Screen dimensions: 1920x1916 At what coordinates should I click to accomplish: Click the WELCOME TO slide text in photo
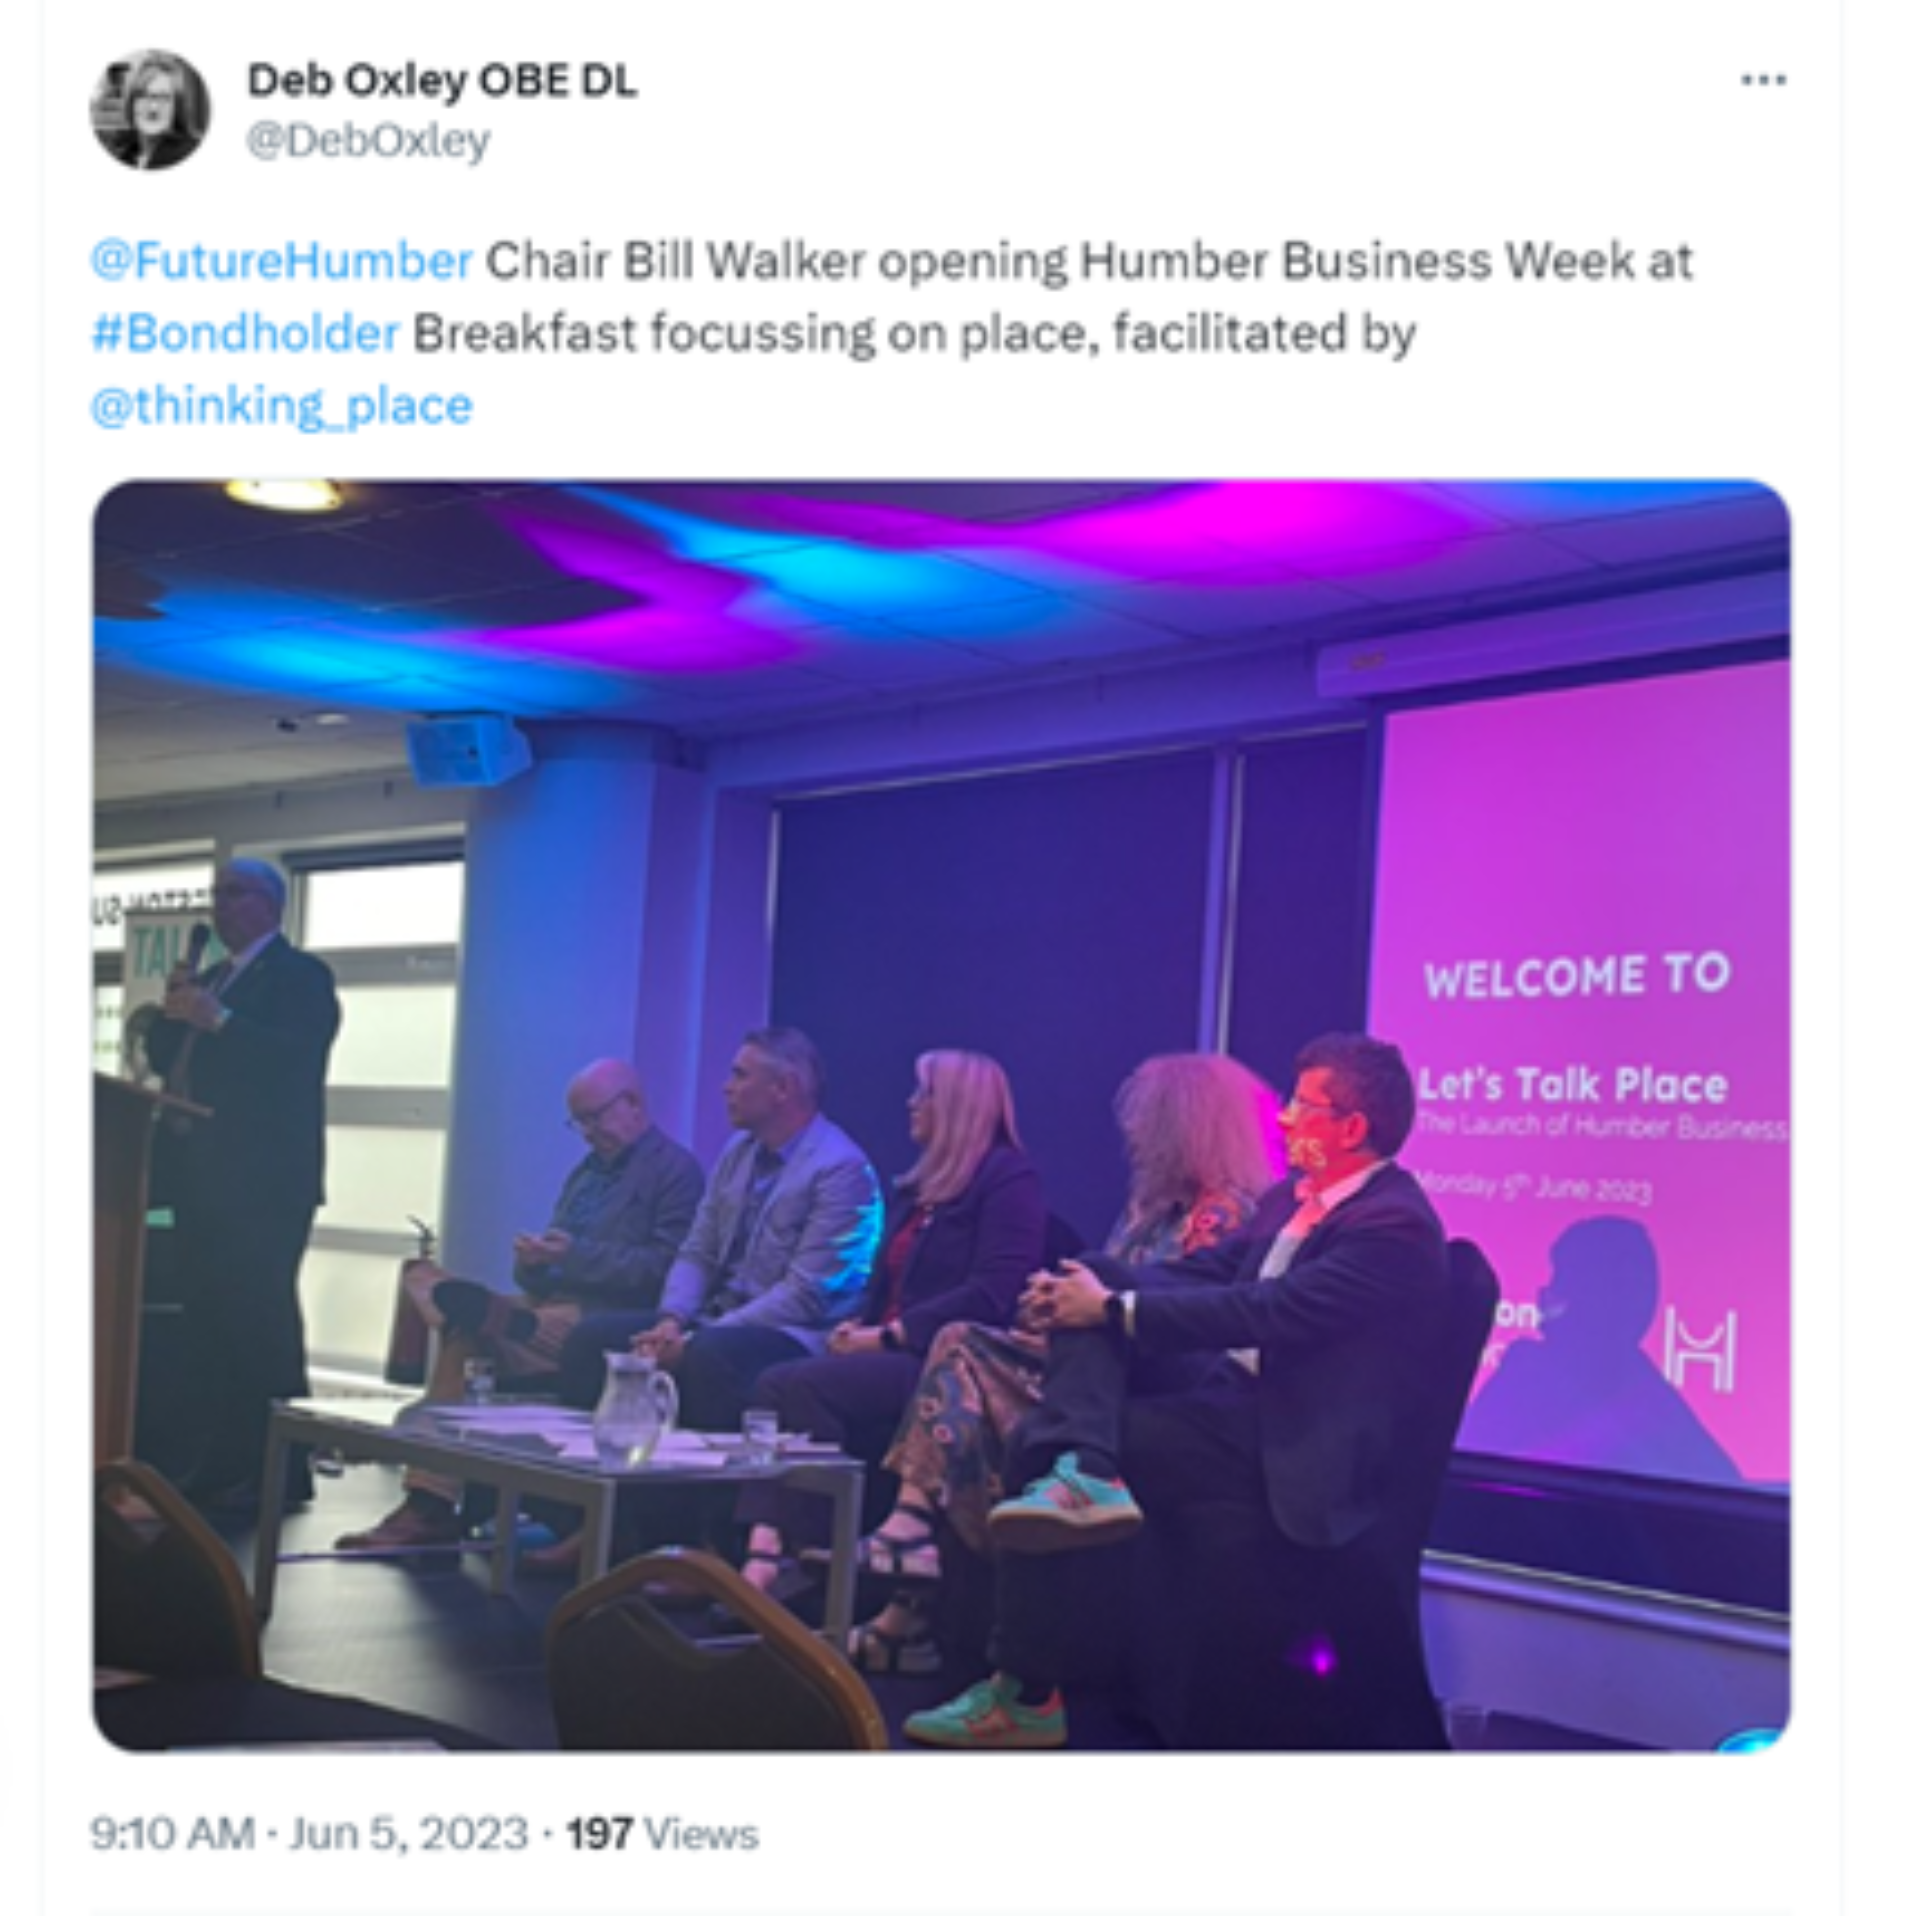[x=1577, y=975]
